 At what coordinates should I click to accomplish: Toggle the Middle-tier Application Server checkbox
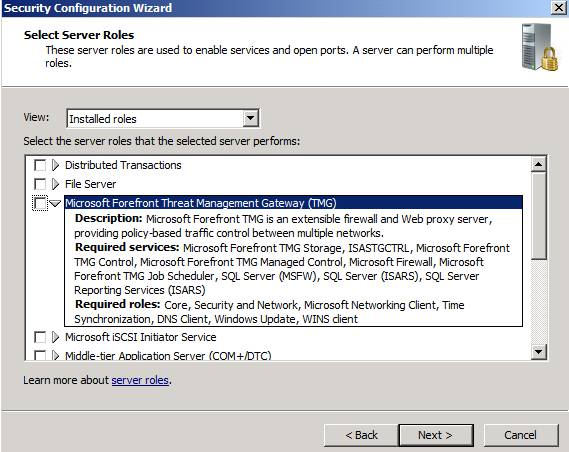[40, 355]
